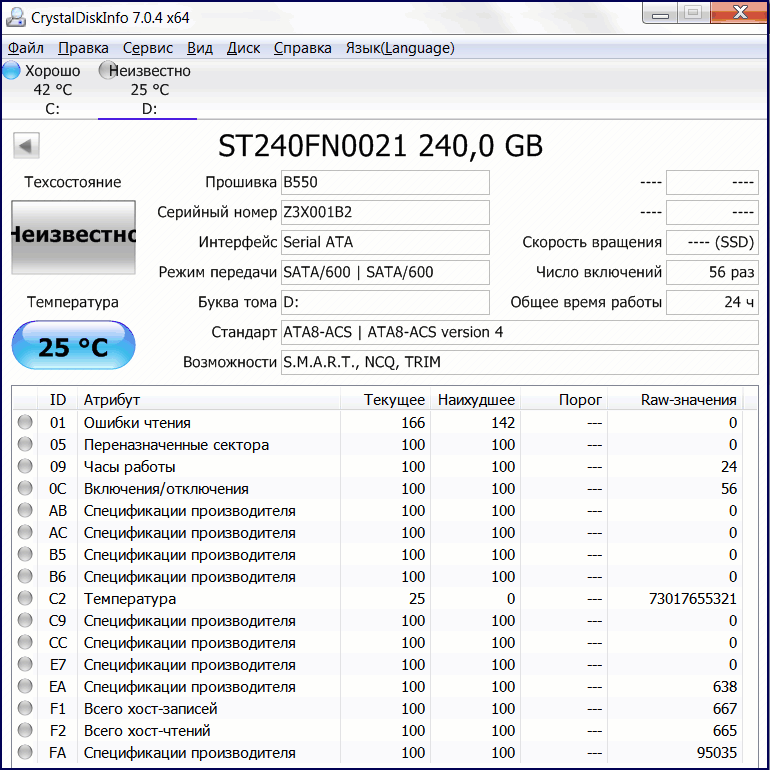Select the Часы работы attribute text
The height and width of the screenshot is (770, 770).
130,467
